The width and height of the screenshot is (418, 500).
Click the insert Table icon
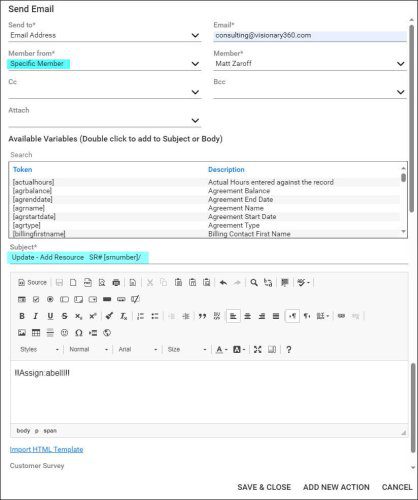tap(36, 333)
